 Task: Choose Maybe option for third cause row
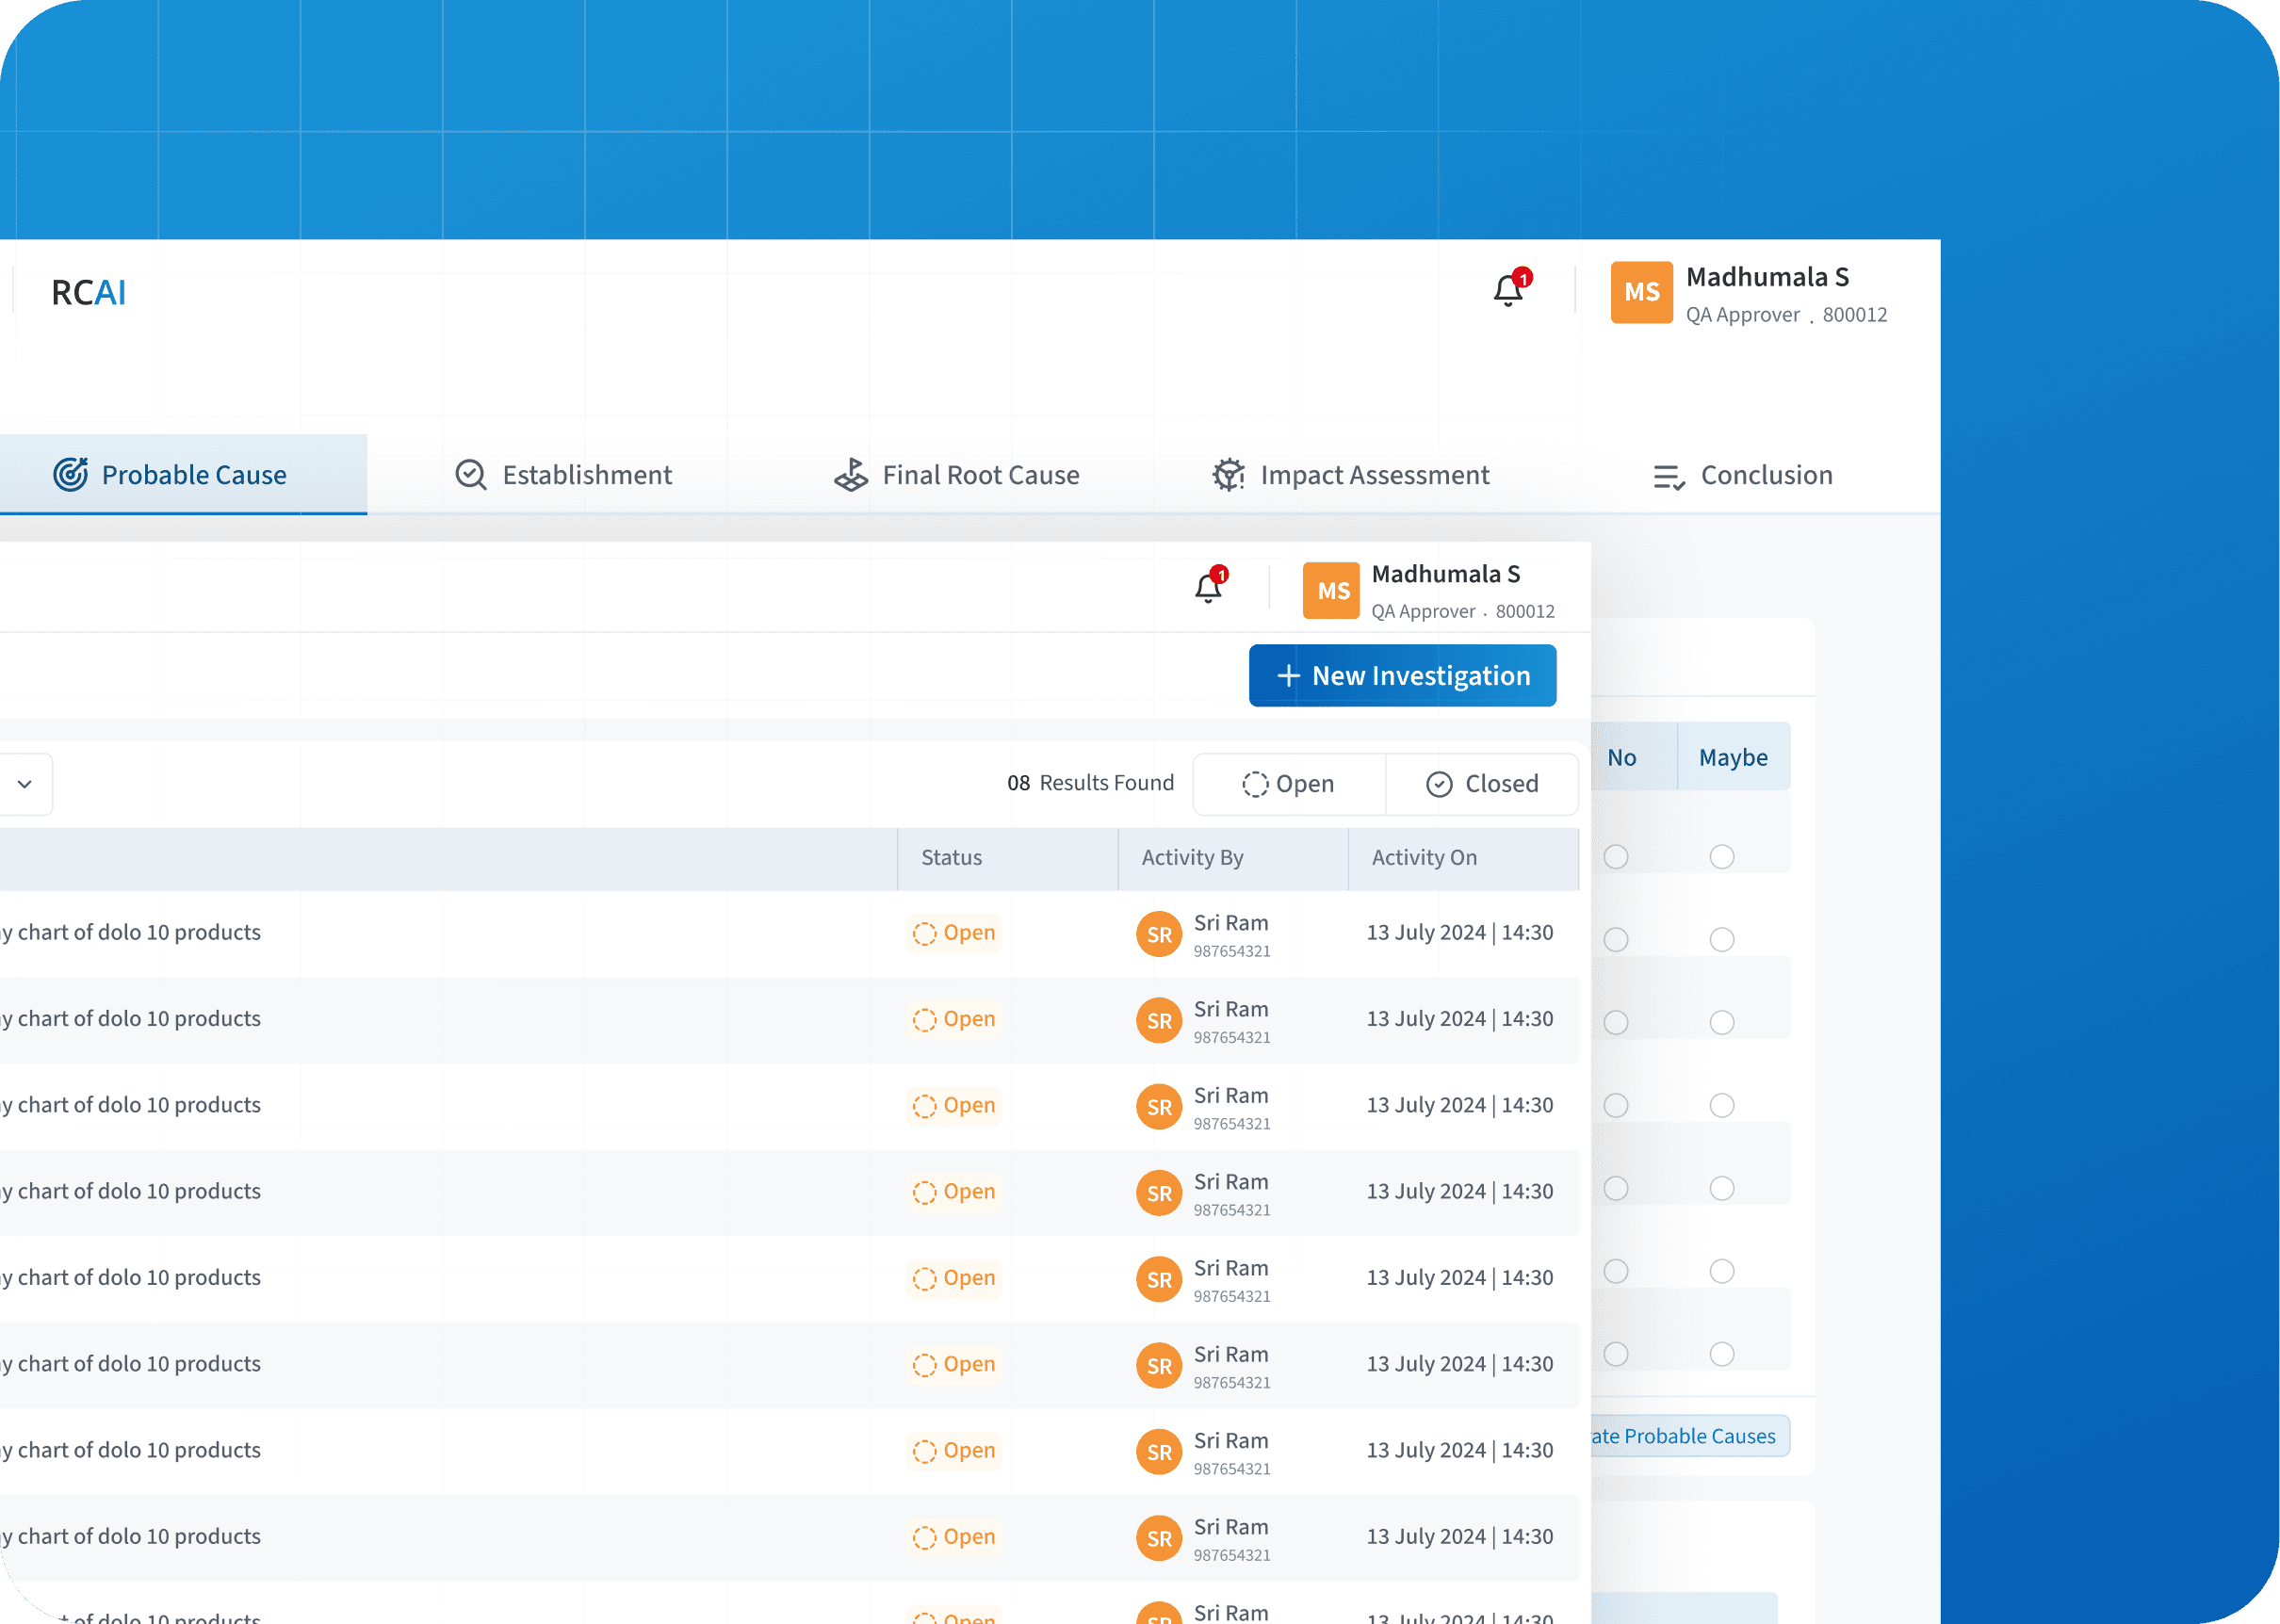pyautogui.click(x=1720, y=1023)
